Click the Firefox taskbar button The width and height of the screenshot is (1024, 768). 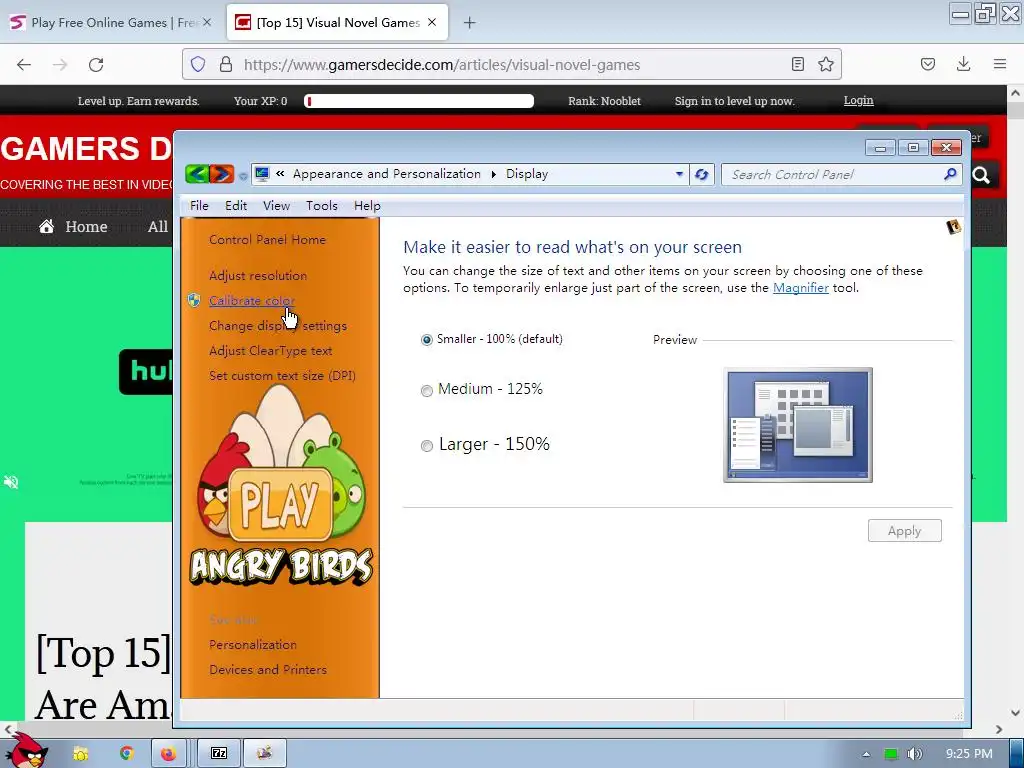tap(168, 754)
